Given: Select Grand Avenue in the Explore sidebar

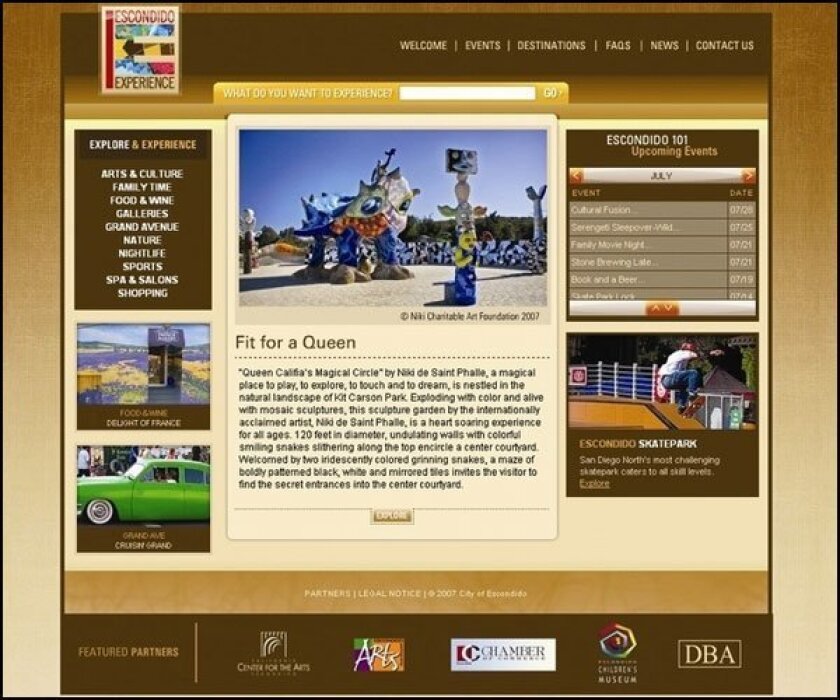Looking at the screenshot, I should click(142, 227).
